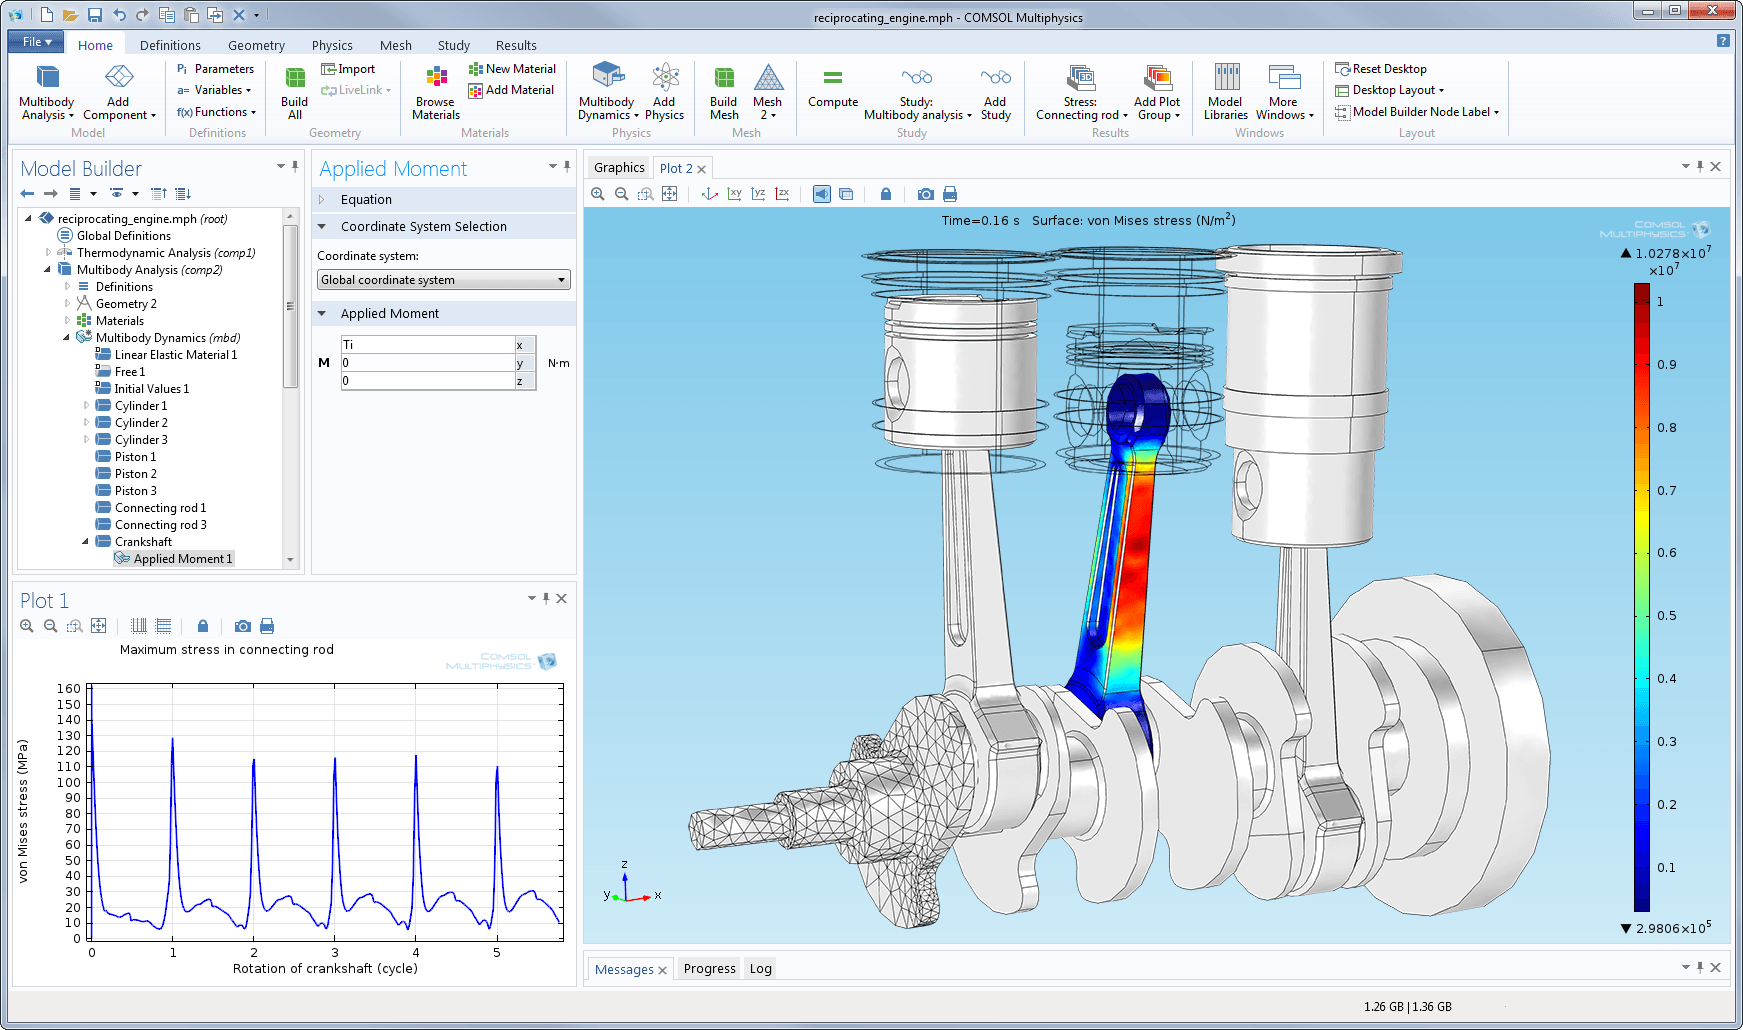Toggle scene light in Plot 2 toolbar

tap(822, 194)
